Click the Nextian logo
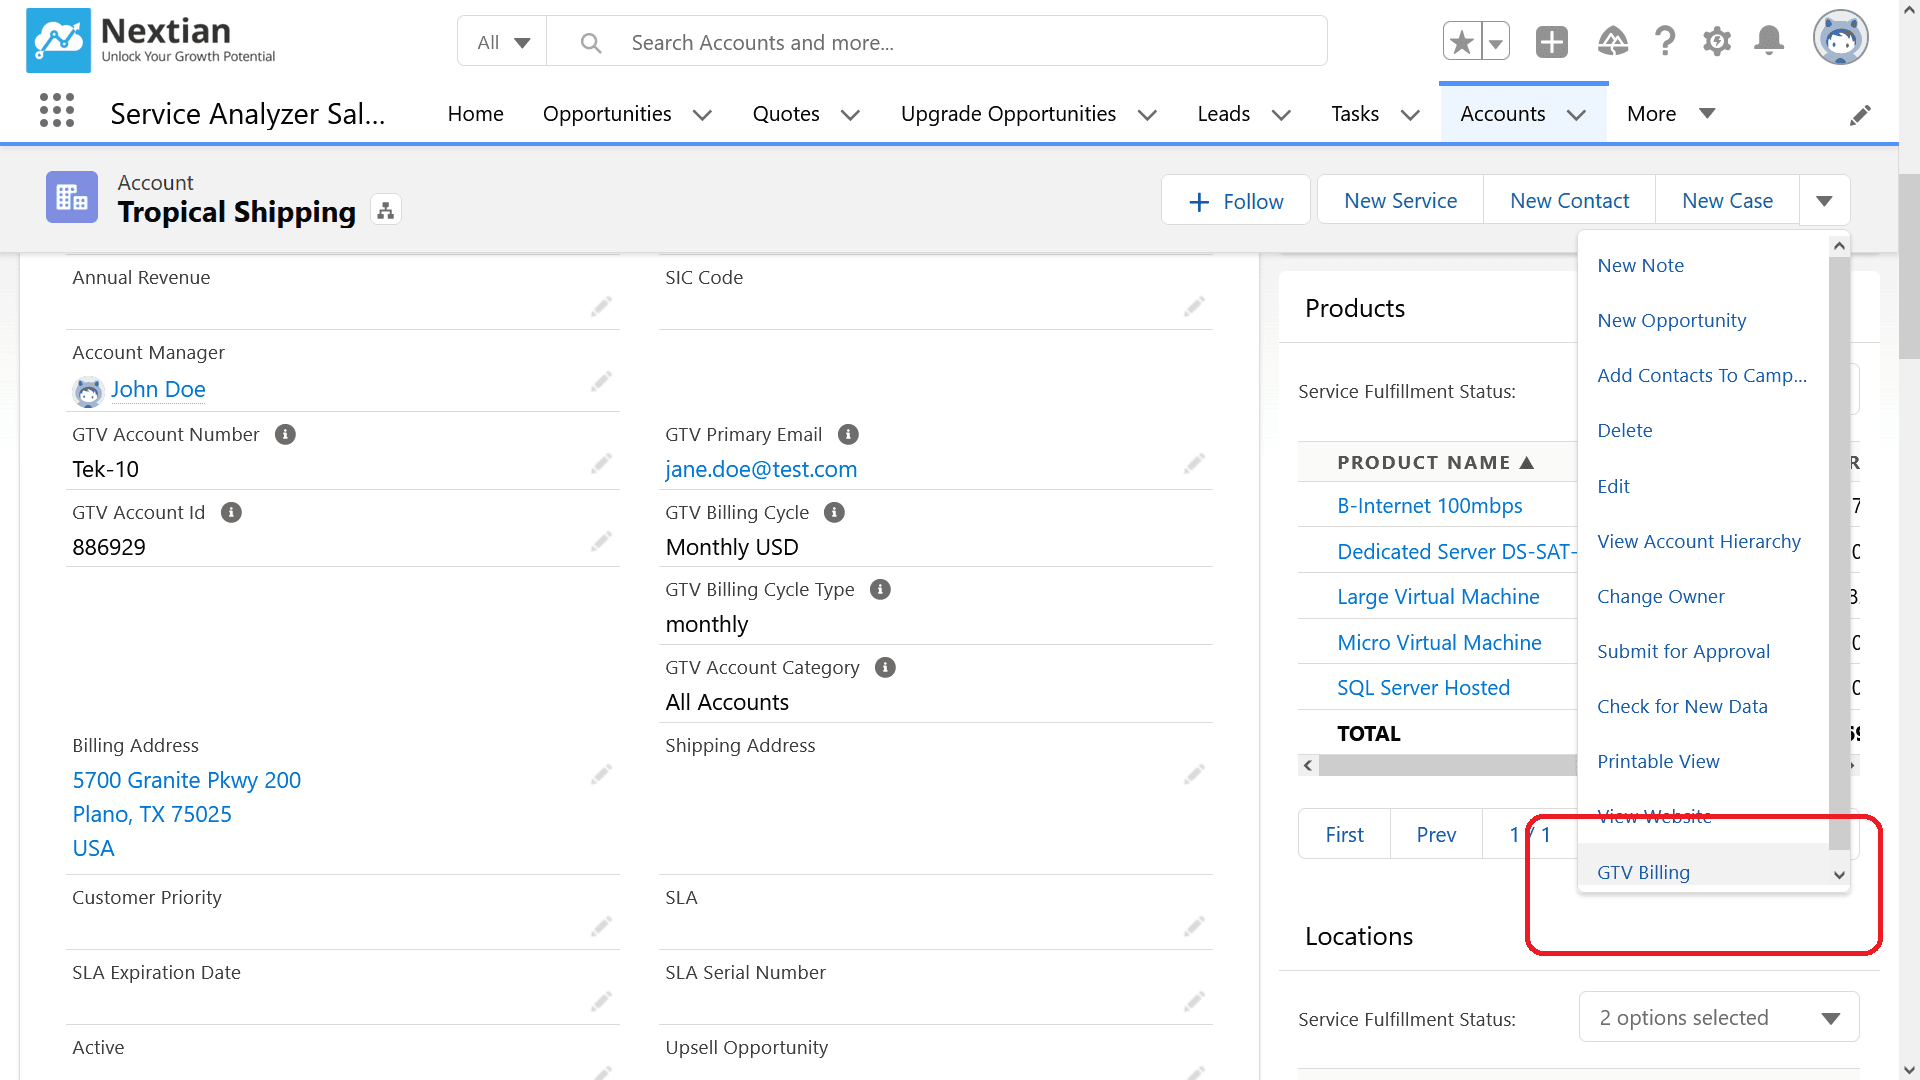 pos(151,40)
